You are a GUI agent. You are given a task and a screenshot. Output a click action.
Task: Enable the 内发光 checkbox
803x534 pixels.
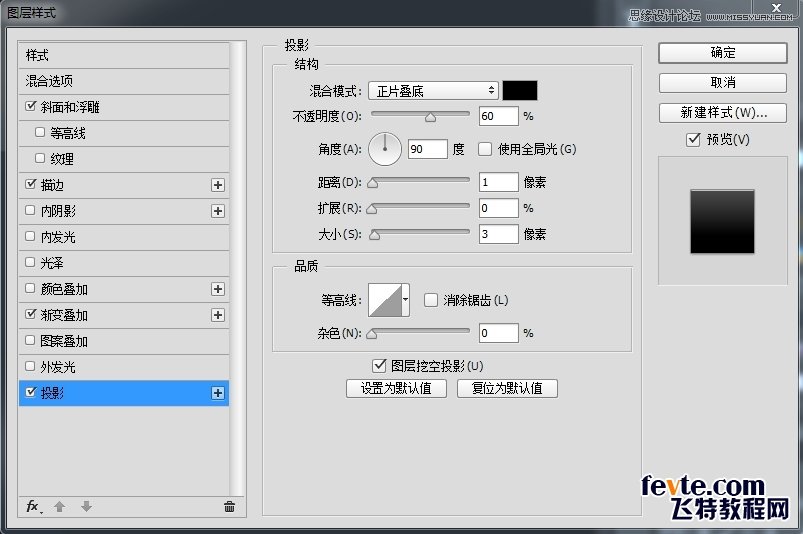(x=30, y=236)
